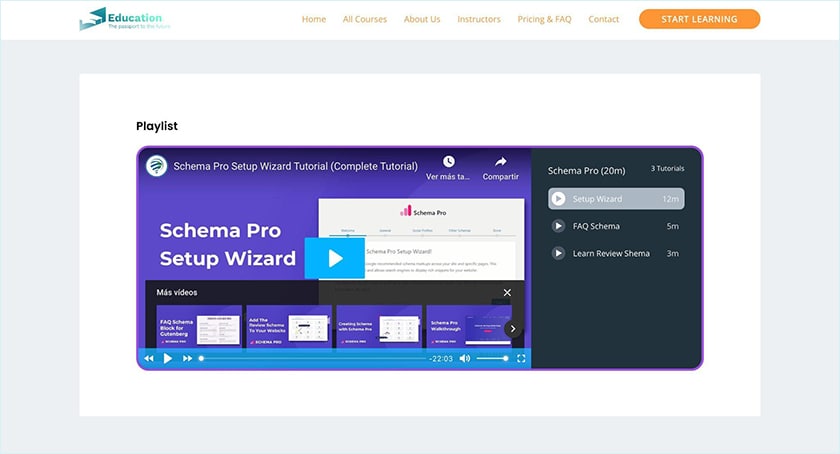This screenshot has width=840, height=454.
Task: Select Setup Wizard in the playlist
Action: (616, 199)
